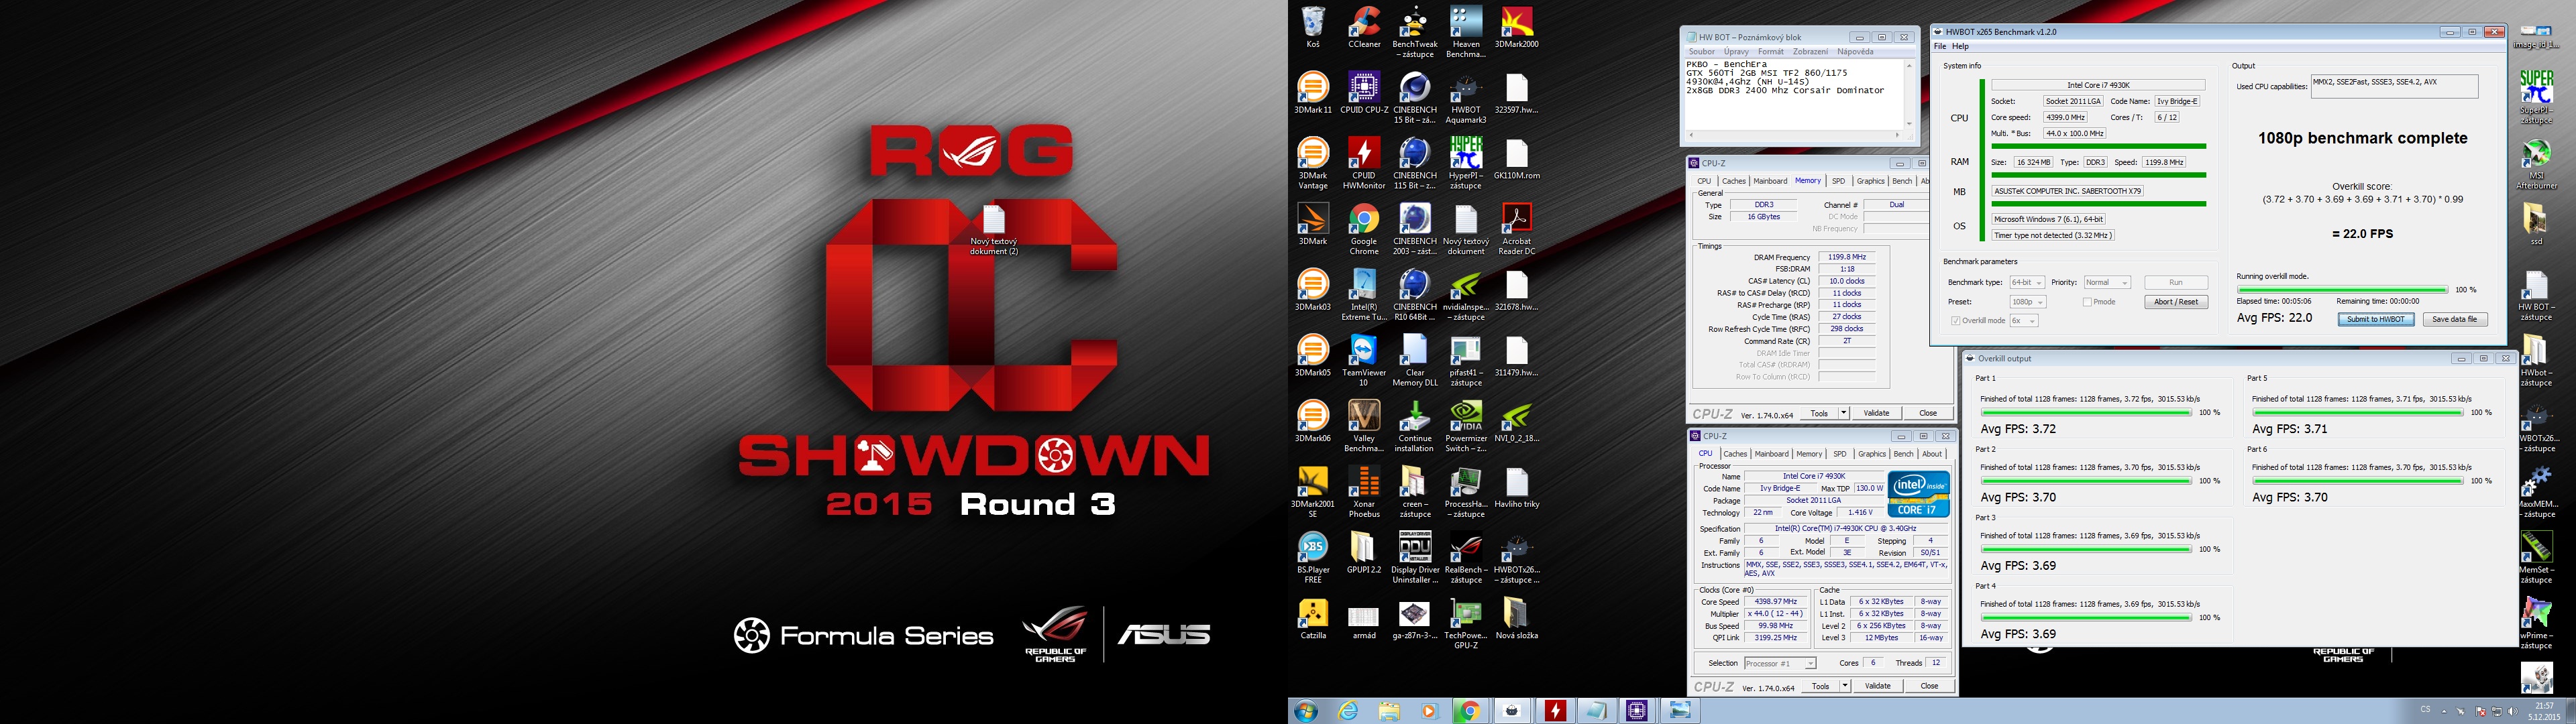Image resolution: width=2576 pixels, height=724 pixels.
Task: Open Formát menu in Notepad
Action: click(1770, 52)
